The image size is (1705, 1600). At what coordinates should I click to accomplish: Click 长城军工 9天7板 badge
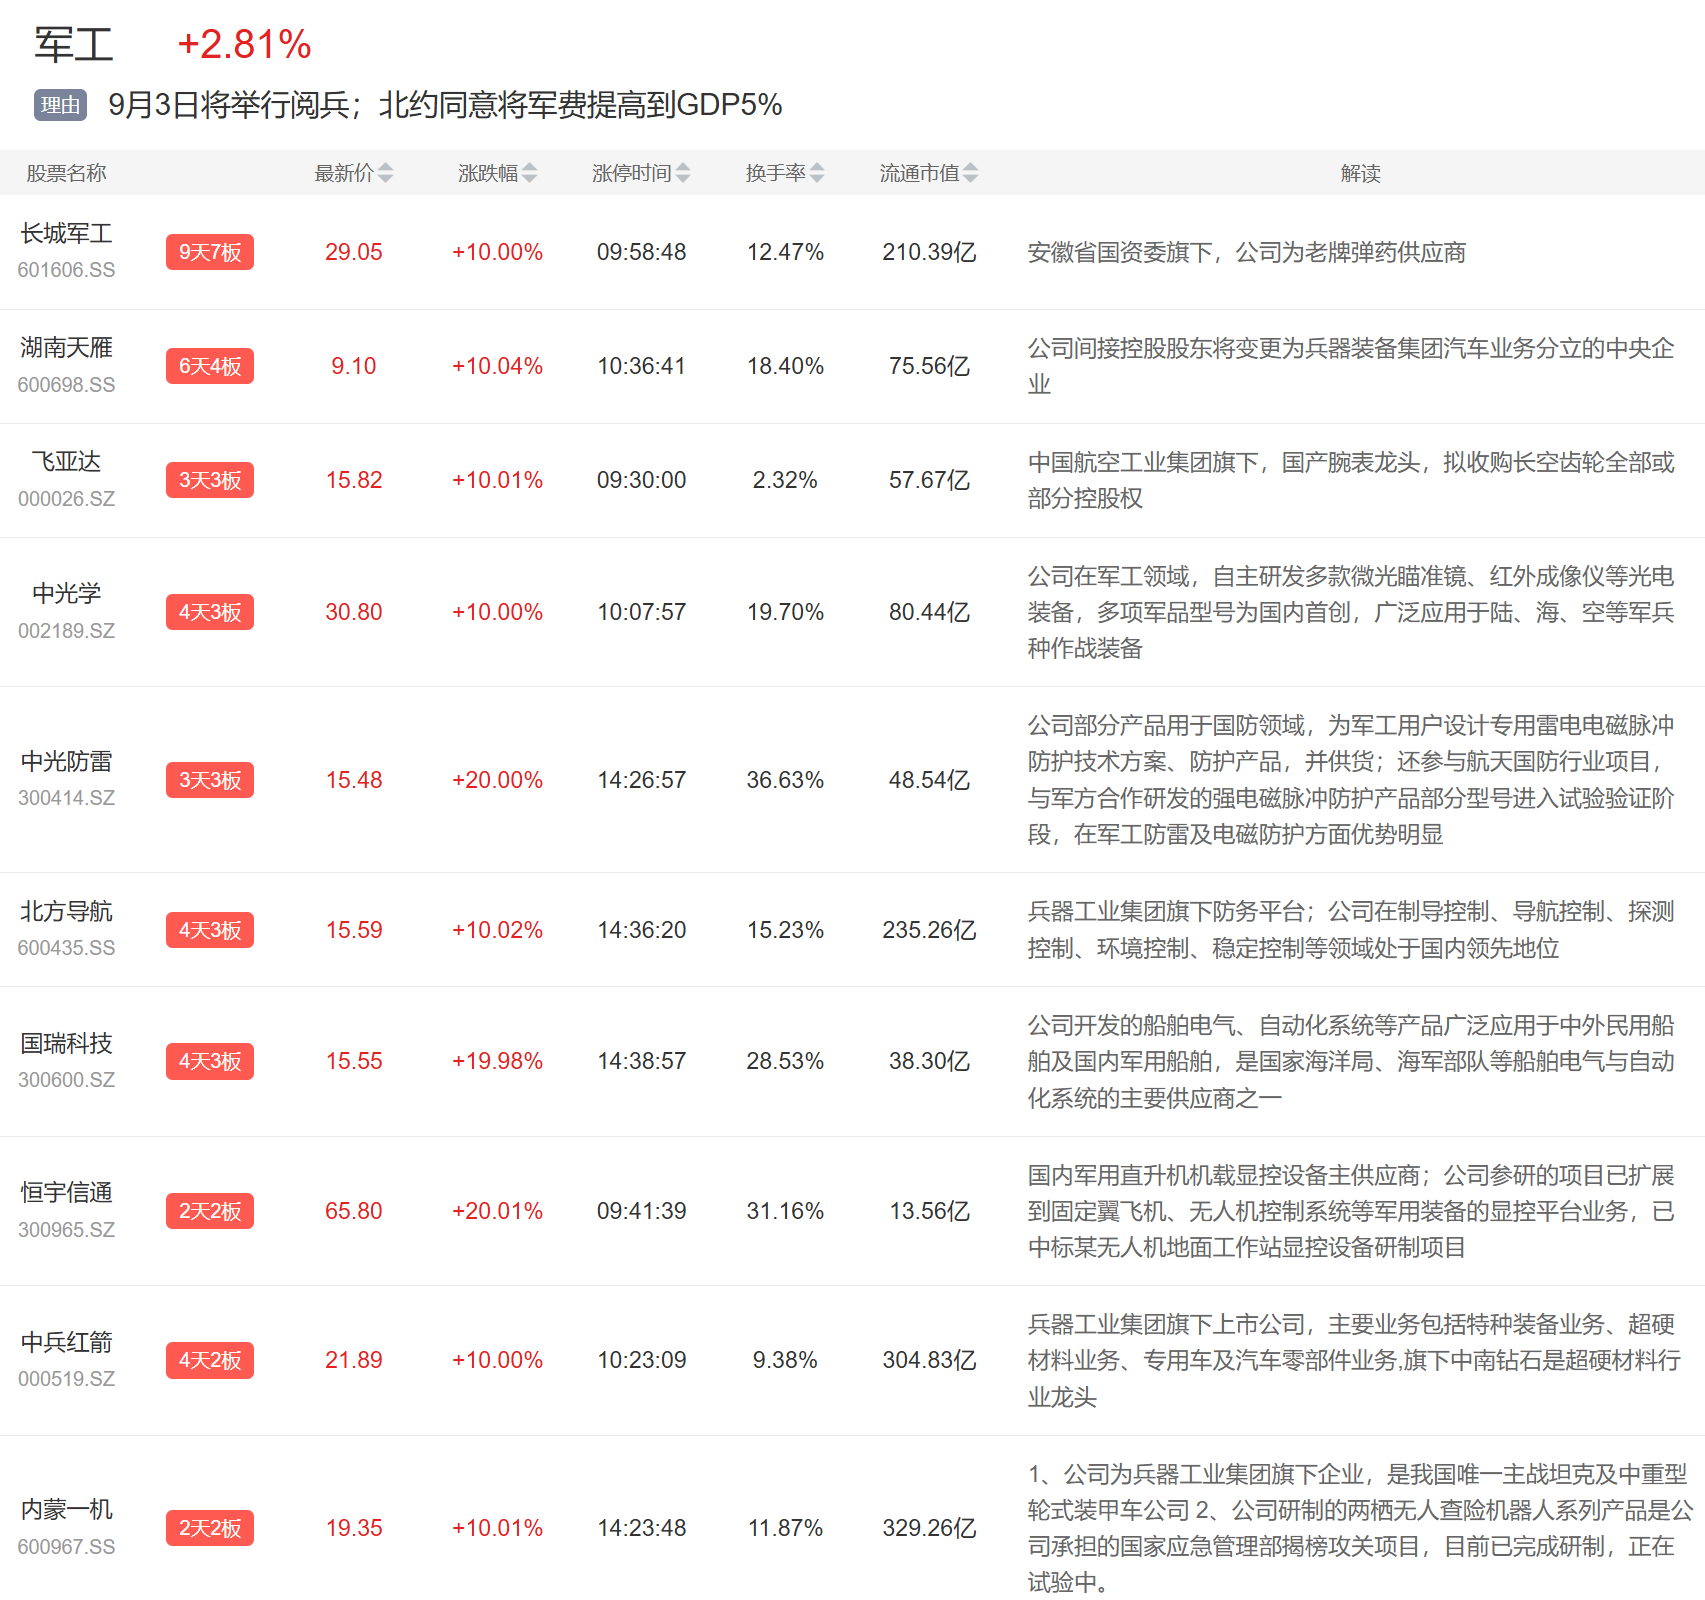point(210,252)
